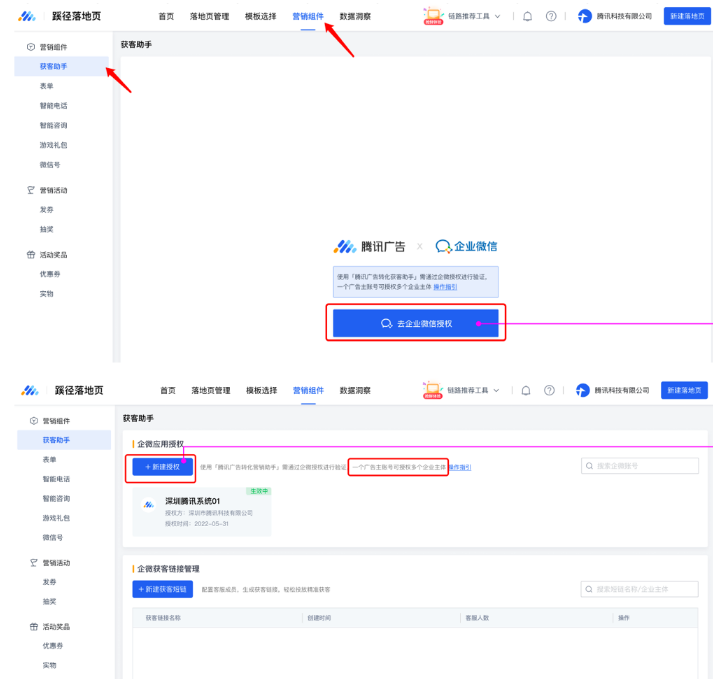The height and width of the screenshot is (679, 713).
Task: Select 智能电话 in the lower sidebar
Action: click(57, 479)
